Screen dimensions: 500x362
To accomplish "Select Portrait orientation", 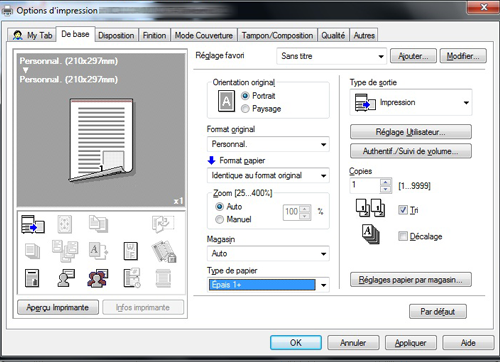I will click(x=245, y=96).
